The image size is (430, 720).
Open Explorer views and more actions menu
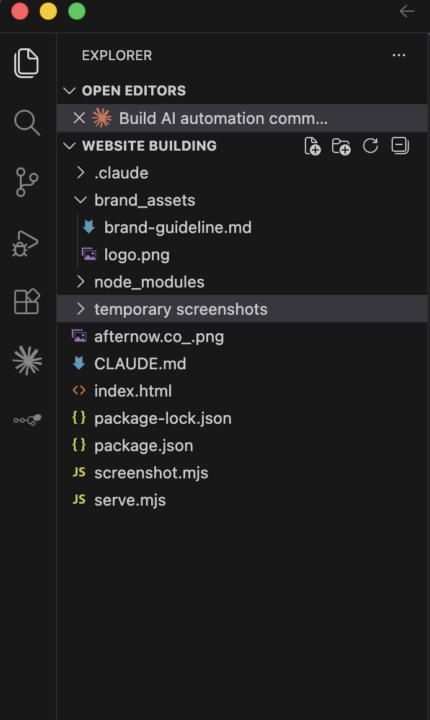(x=399, y=55)
